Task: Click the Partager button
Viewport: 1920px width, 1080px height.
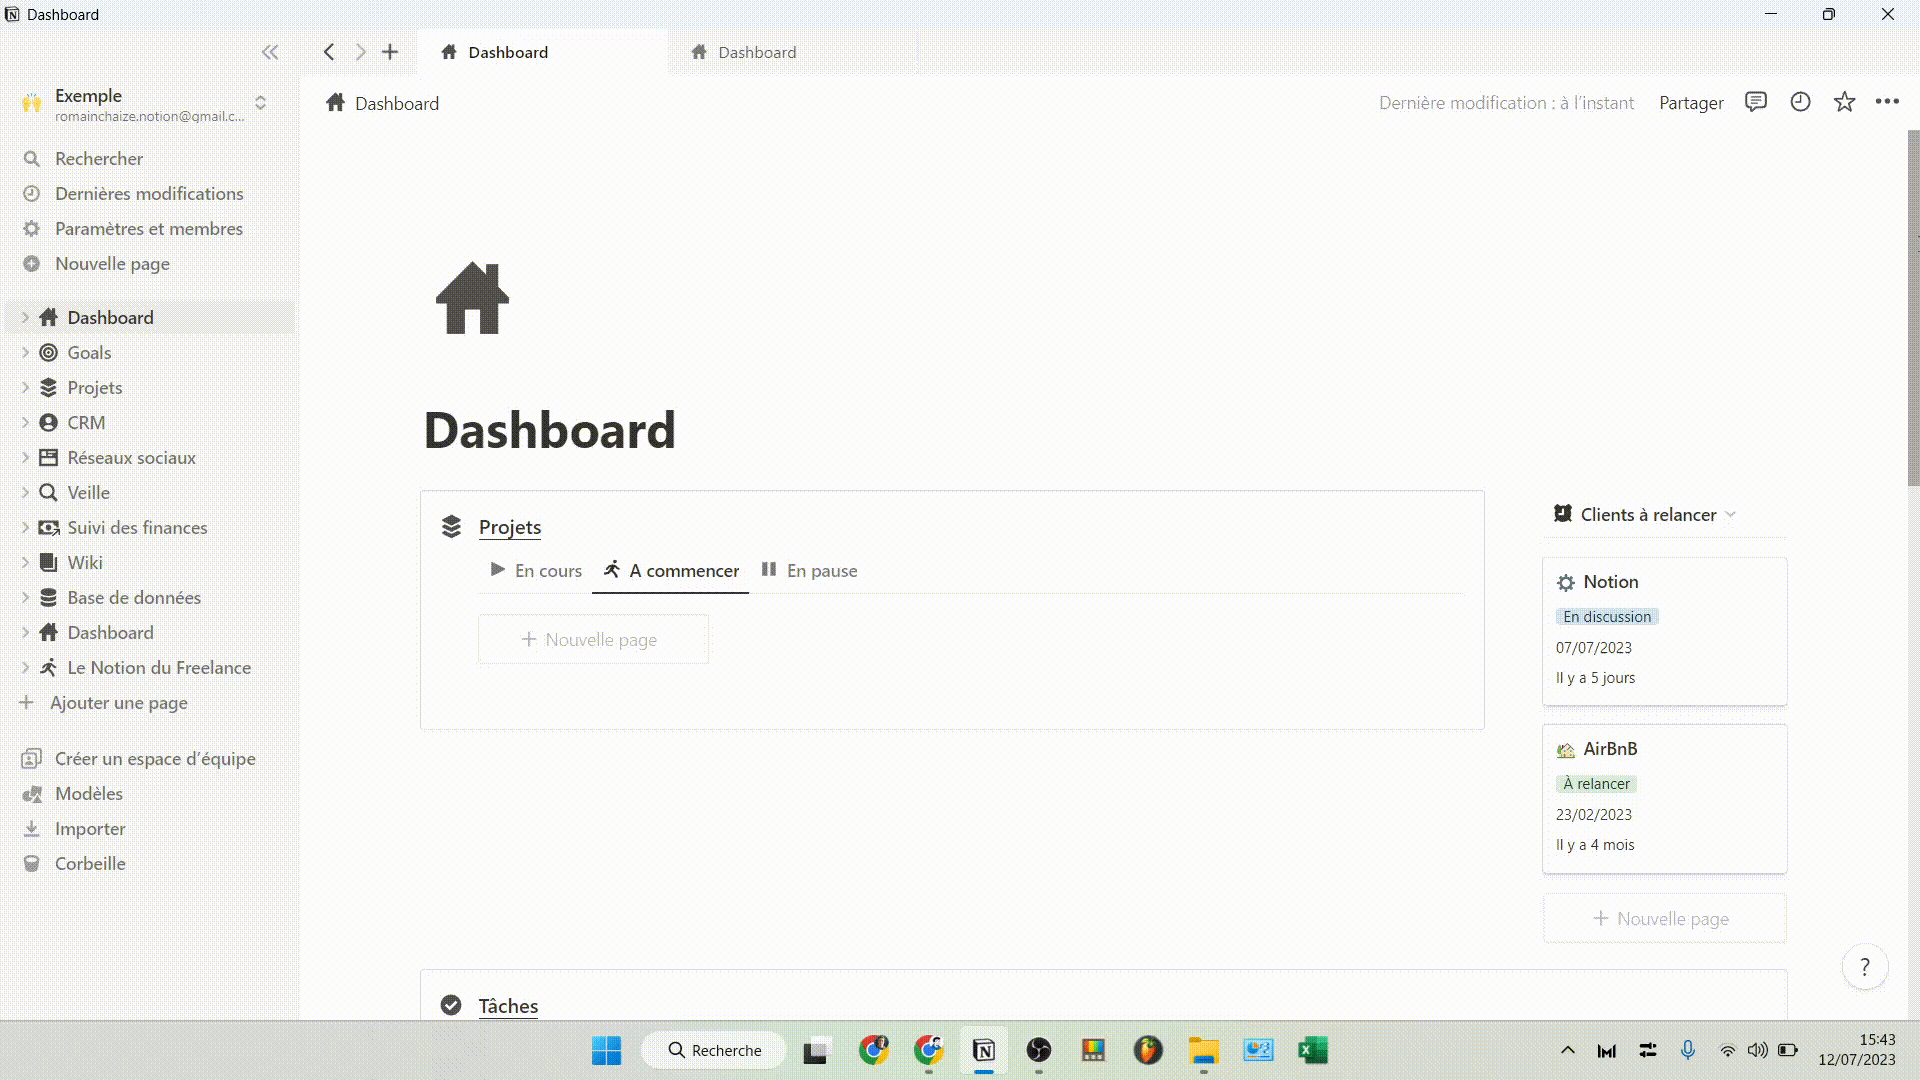Action: 1691,103
